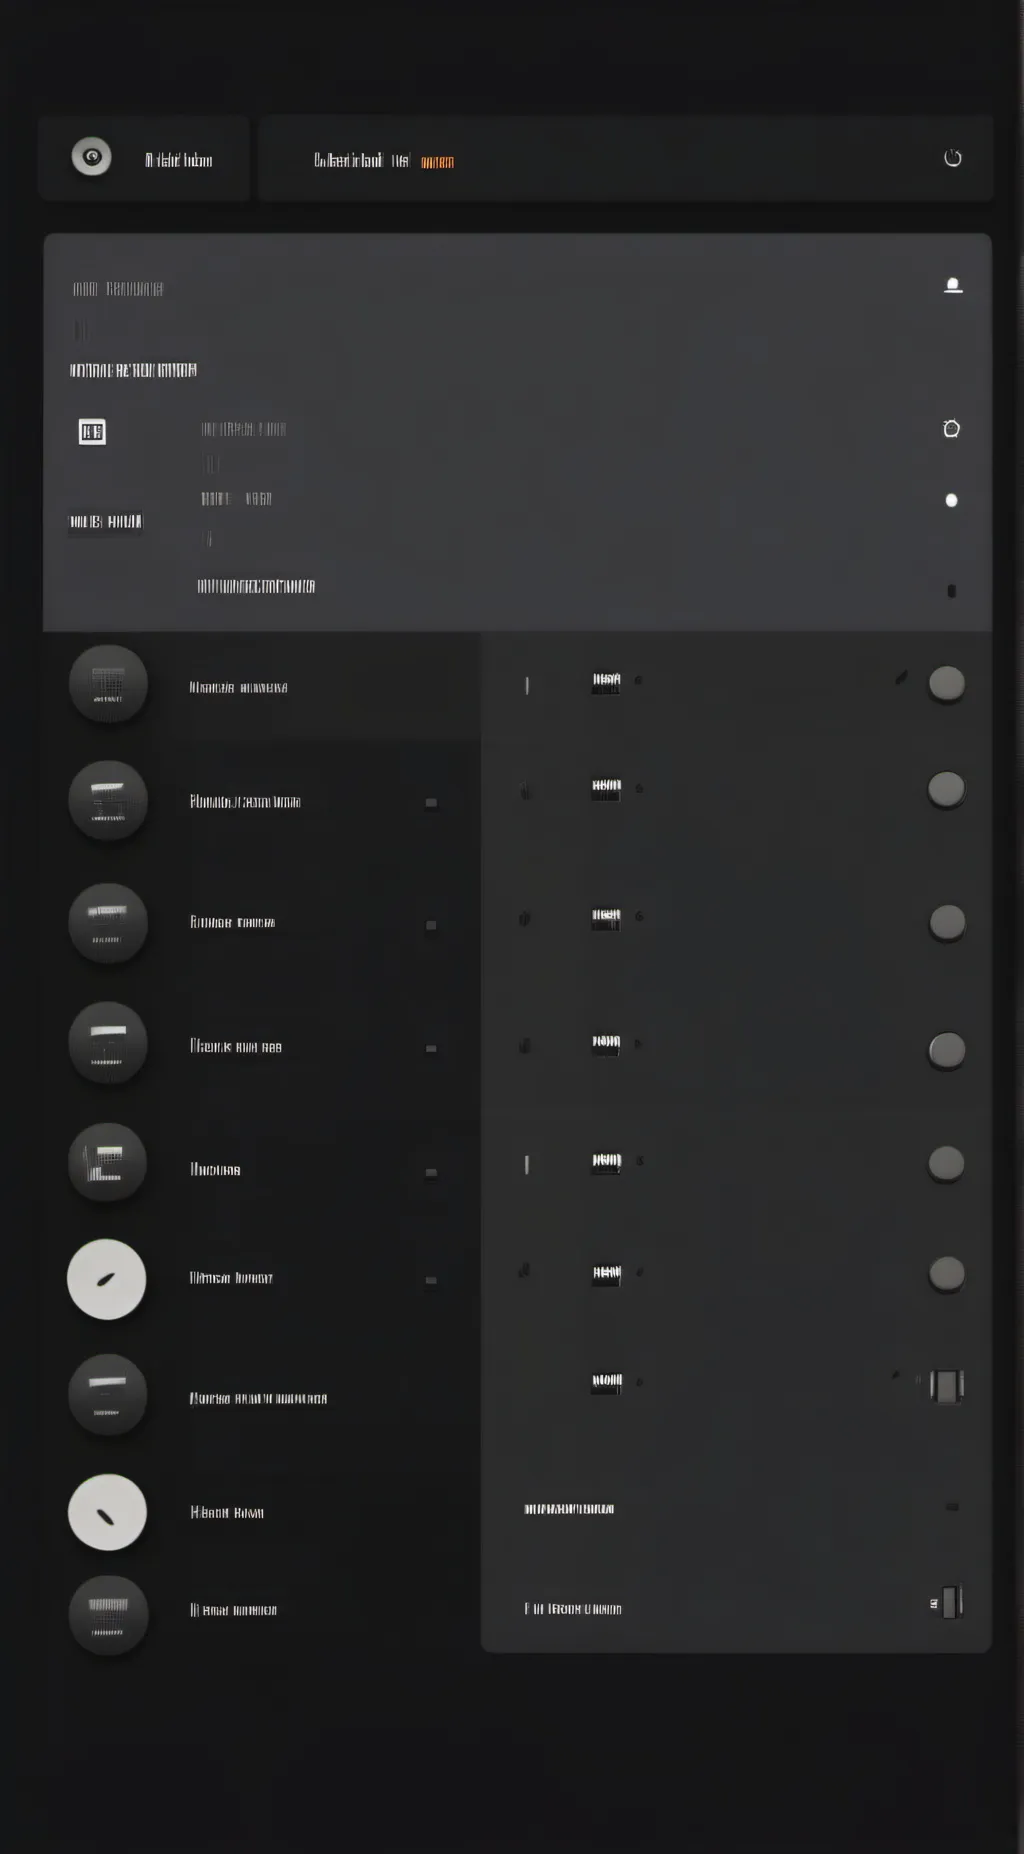Click the seventh dark round icon in list
Viewport: 1024px width, 1854px height.
coord(107,1395)
